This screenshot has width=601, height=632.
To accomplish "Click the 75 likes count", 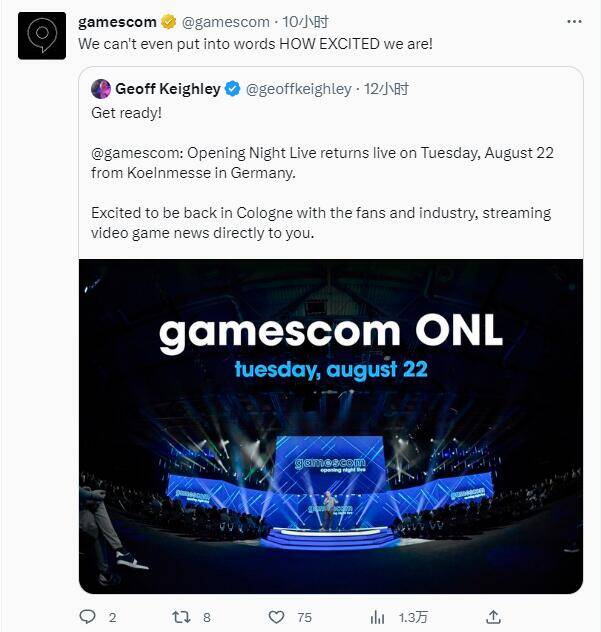I will coord(305,617).
